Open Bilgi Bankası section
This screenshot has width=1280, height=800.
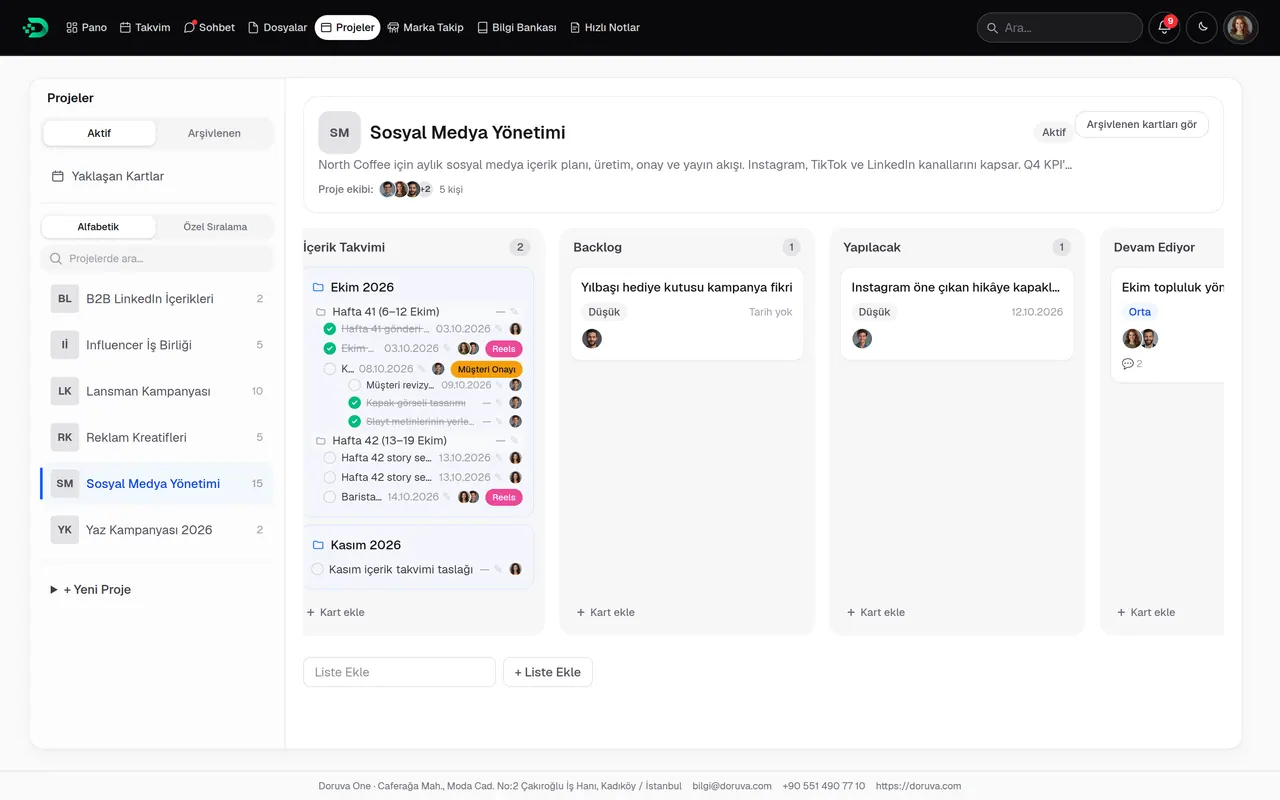tap(516, 27)
